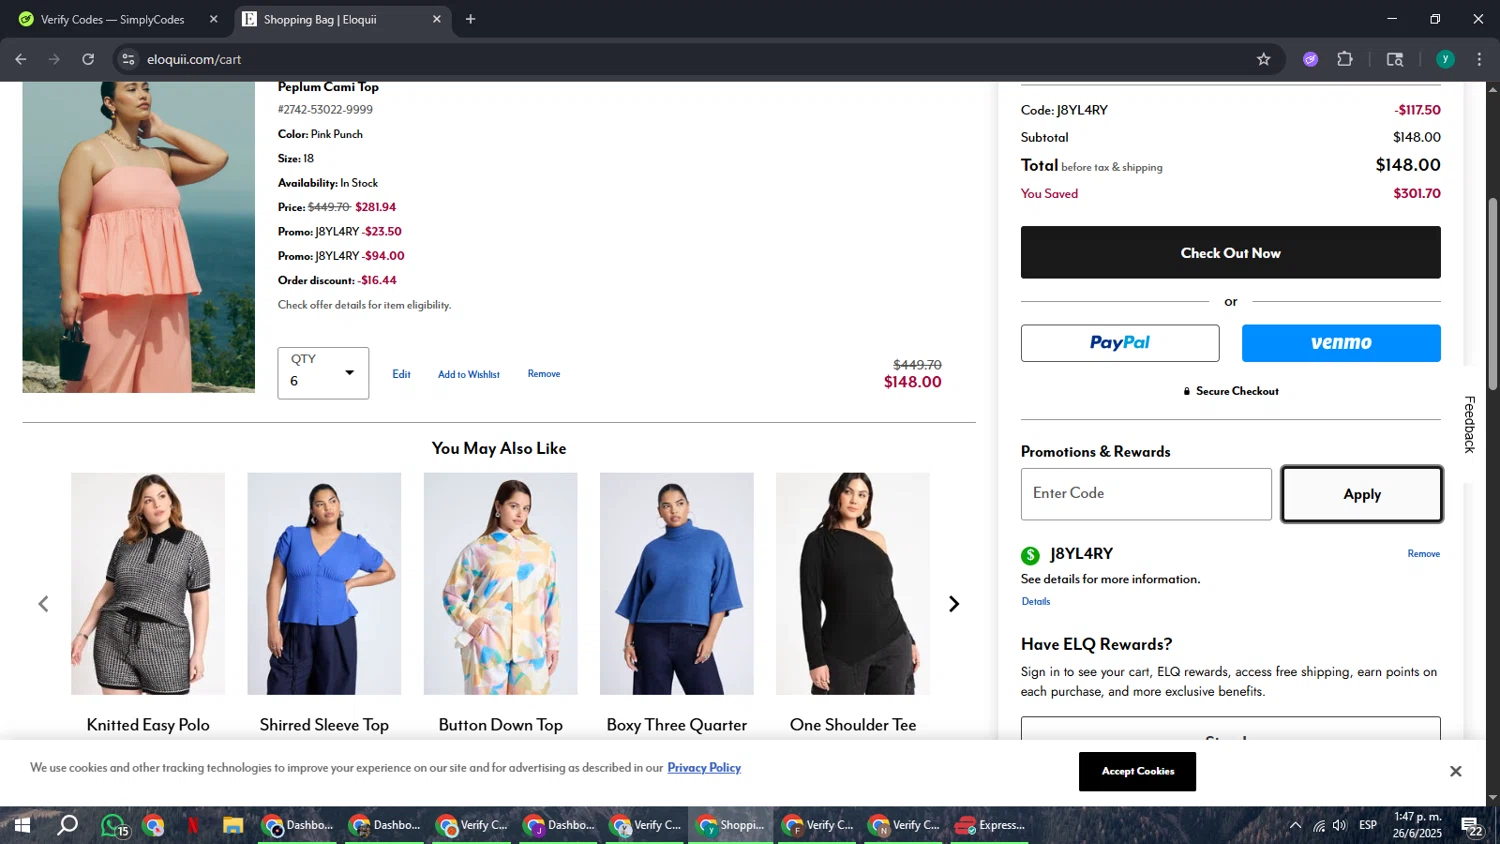This screenshot has width=1500, height=844.
Task: Click the One Shoulder Tee product name
Action: click(853, 725)
